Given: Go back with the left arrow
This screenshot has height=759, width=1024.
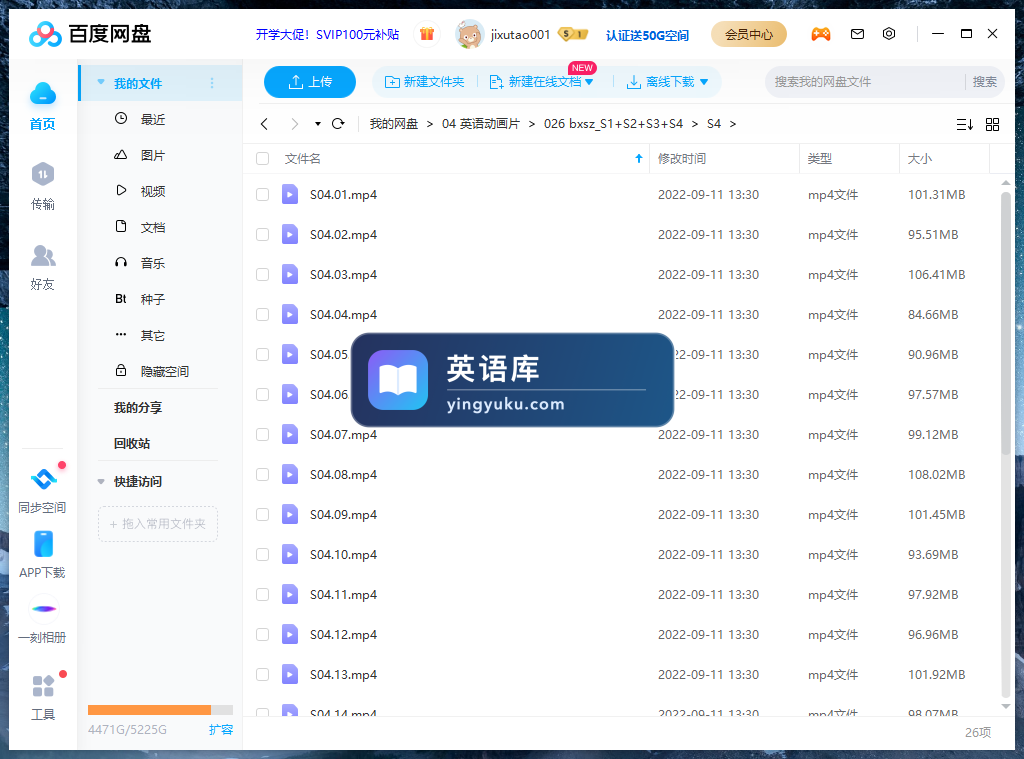Looking at the screenshot, I should (x=264, y=124).
